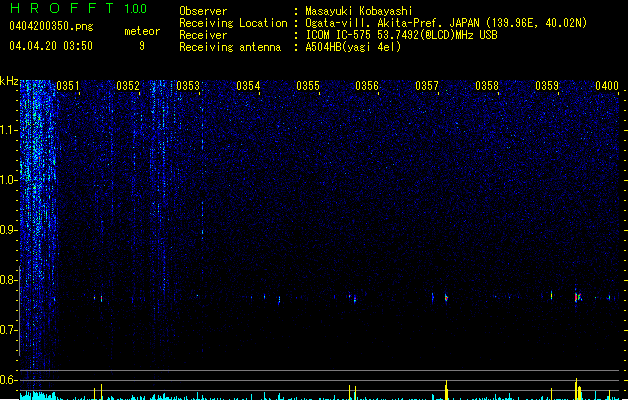
Task: Click the 0353 time marker
Action: (188, 86)
